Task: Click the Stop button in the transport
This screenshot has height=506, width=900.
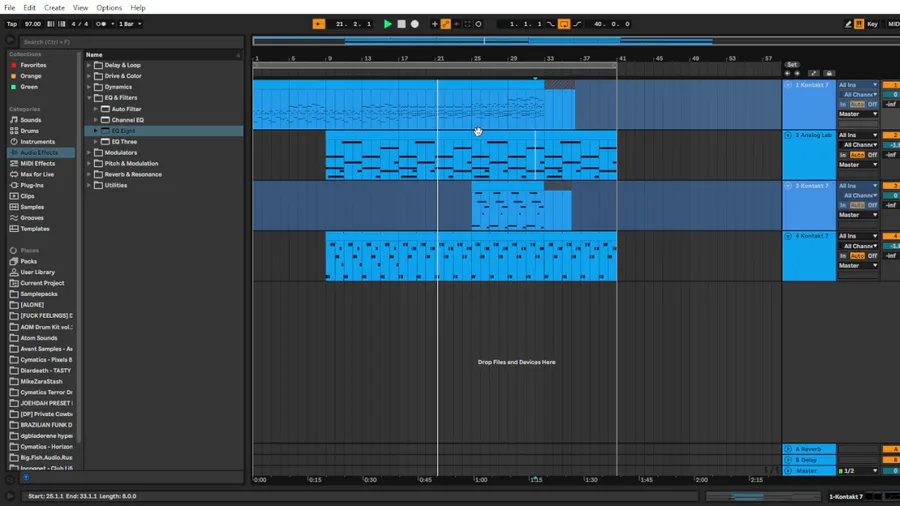Action: point(401,24)
